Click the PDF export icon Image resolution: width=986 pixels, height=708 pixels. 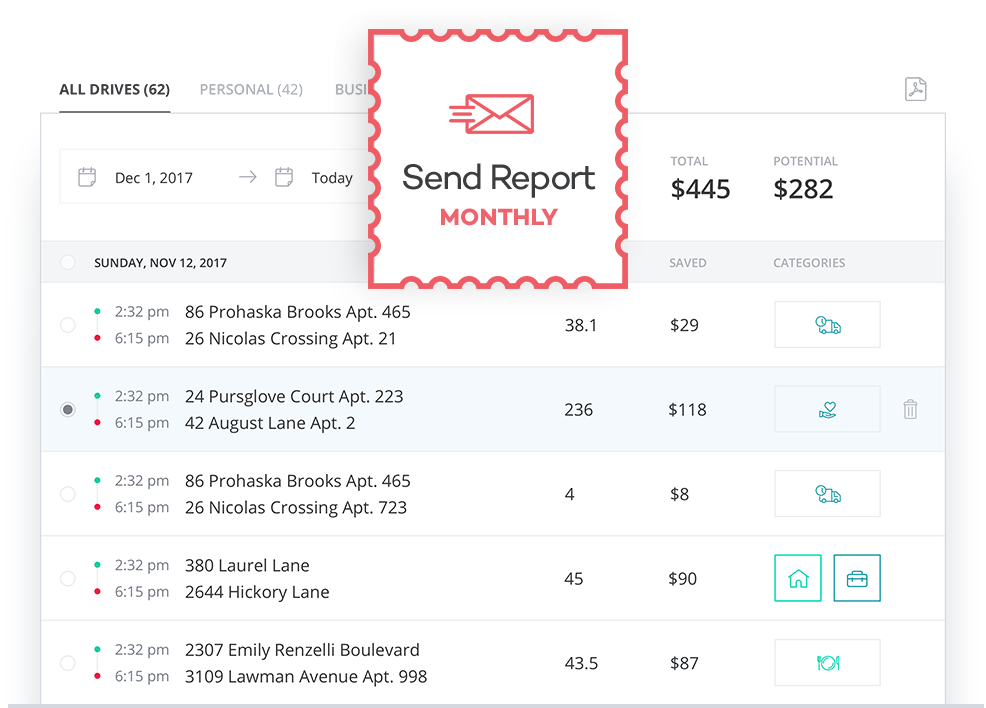coord(916,89)
